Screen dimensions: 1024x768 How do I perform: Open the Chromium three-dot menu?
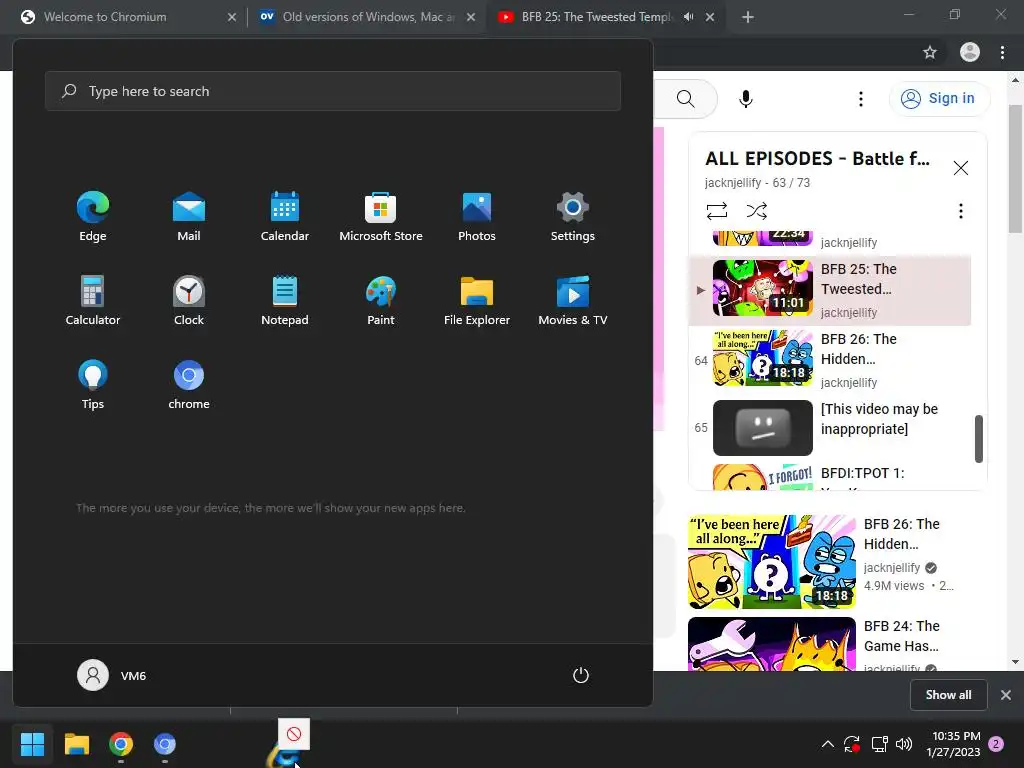[1002, 52]
